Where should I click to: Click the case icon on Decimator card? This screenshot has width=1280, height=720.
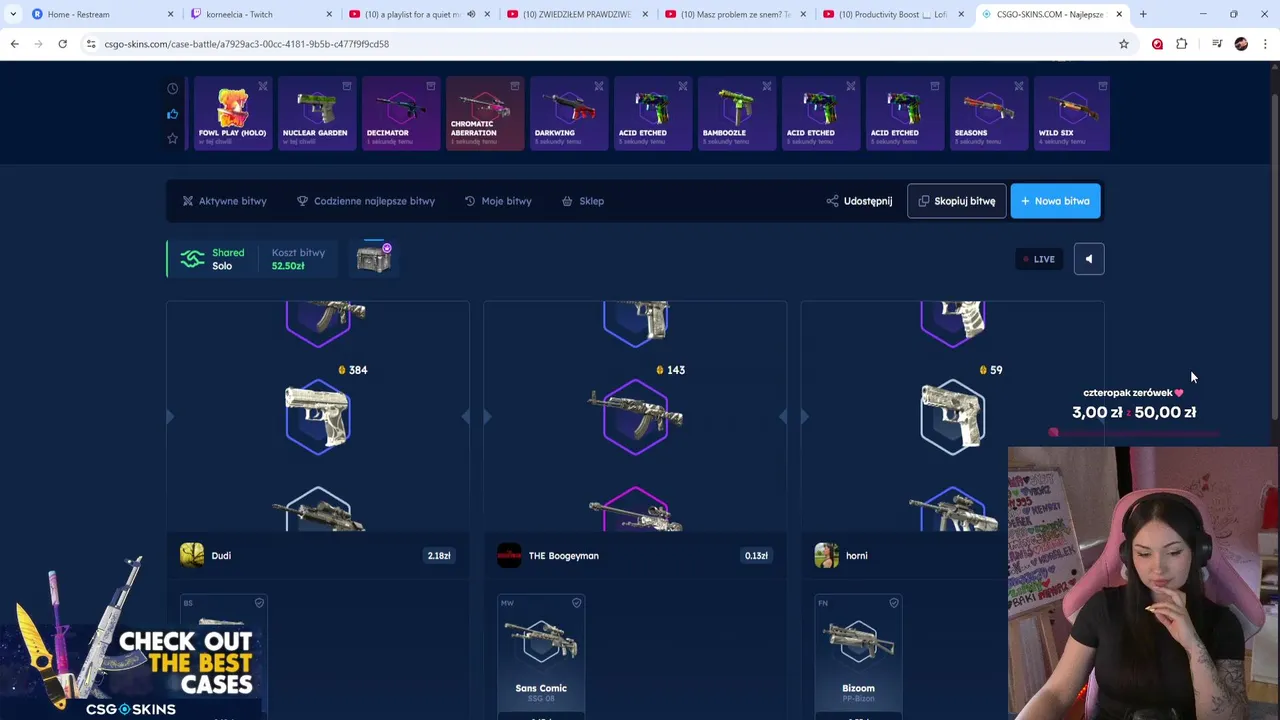pyautogui.click(x=431, y=86)
